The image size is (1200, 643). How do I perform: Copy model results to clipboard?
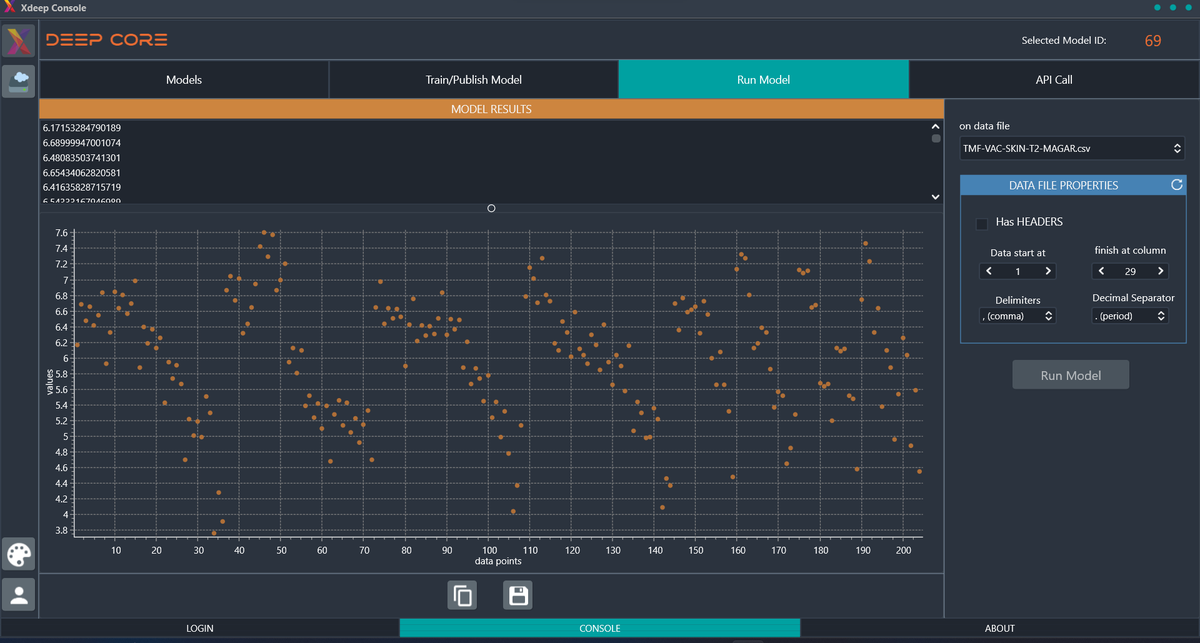click(463, 596)
